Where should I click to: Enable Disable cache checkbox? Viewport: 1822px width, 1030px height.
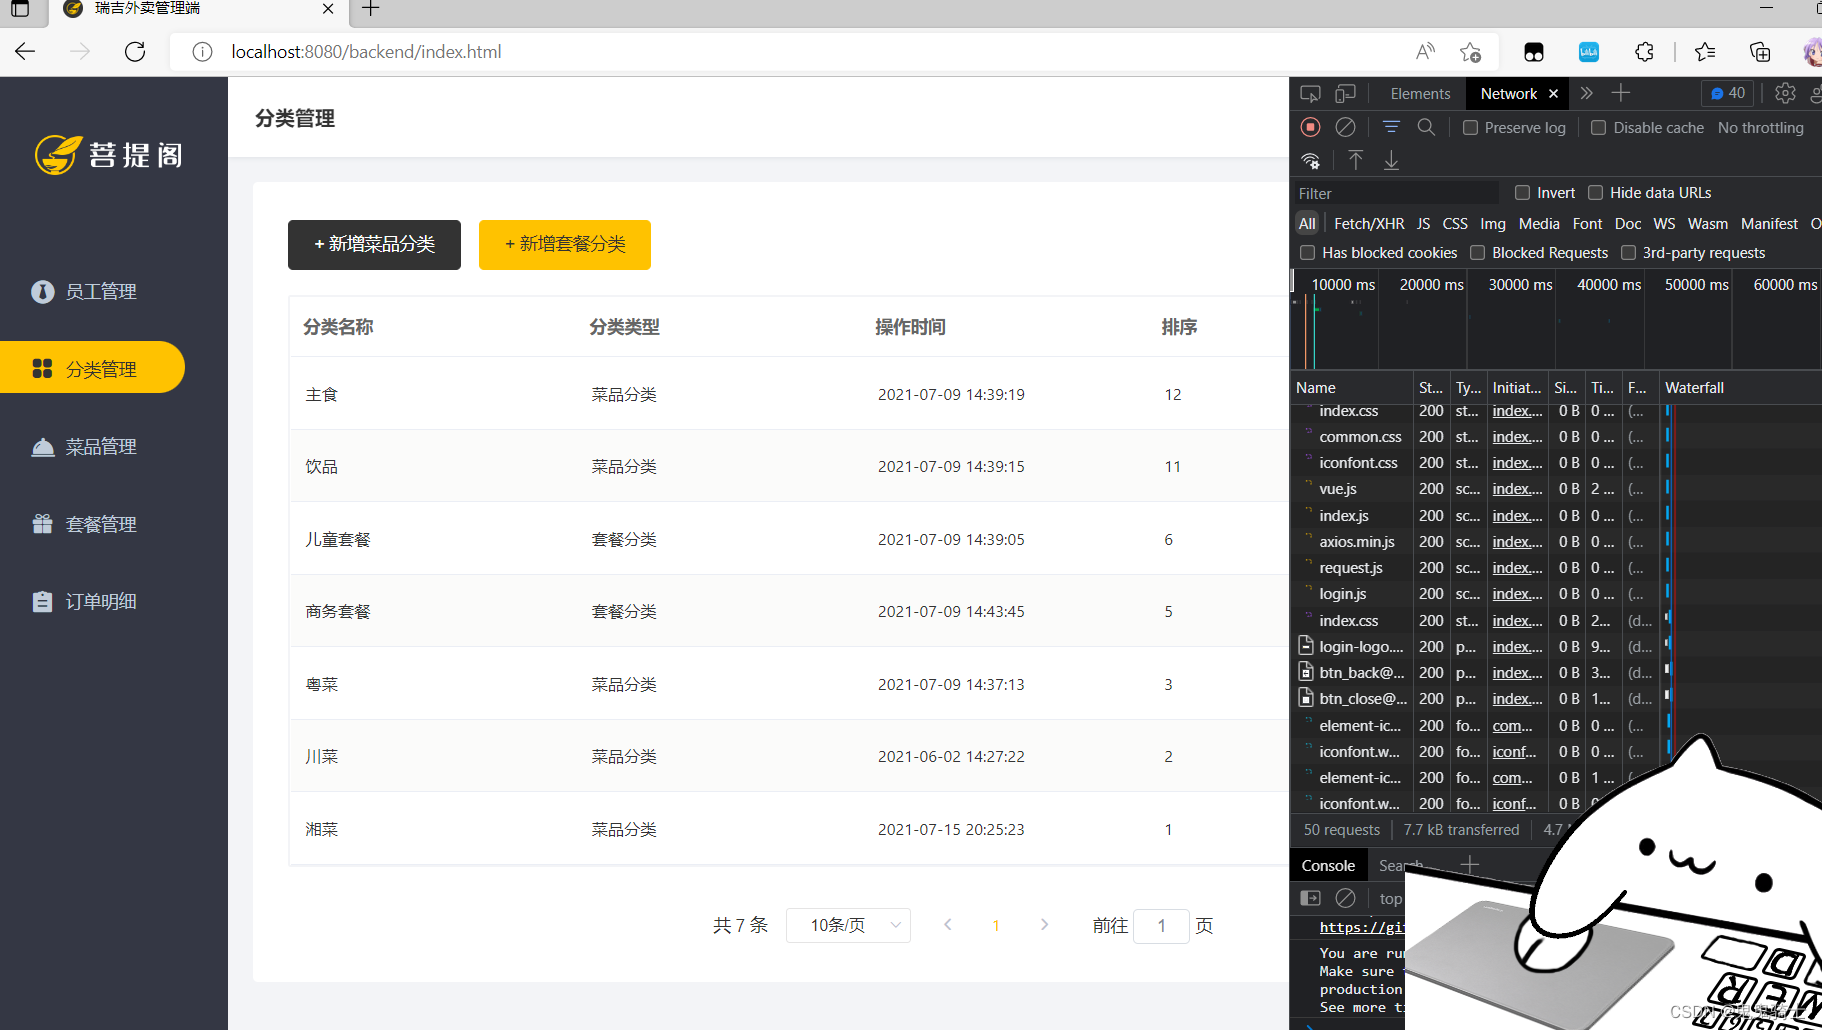(1598, 128)
